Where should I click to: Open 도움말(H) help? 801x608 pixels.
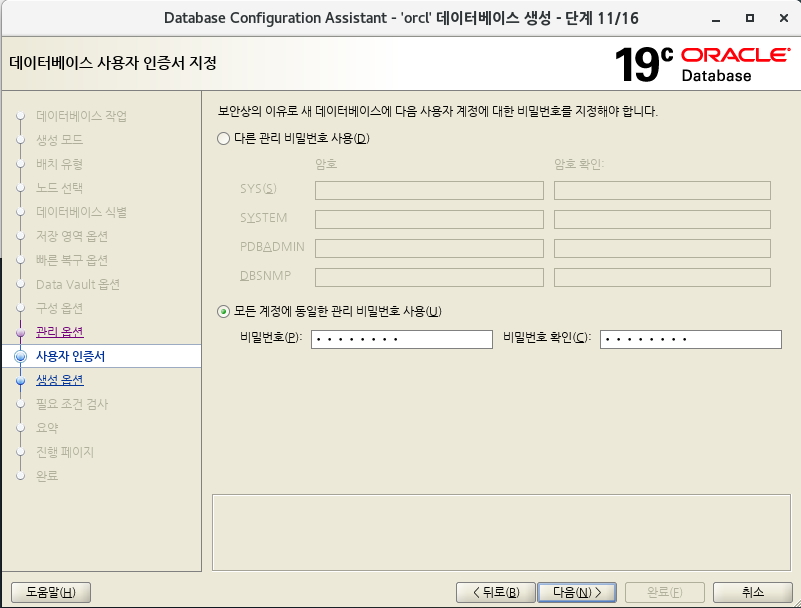[x=51, y=593]
